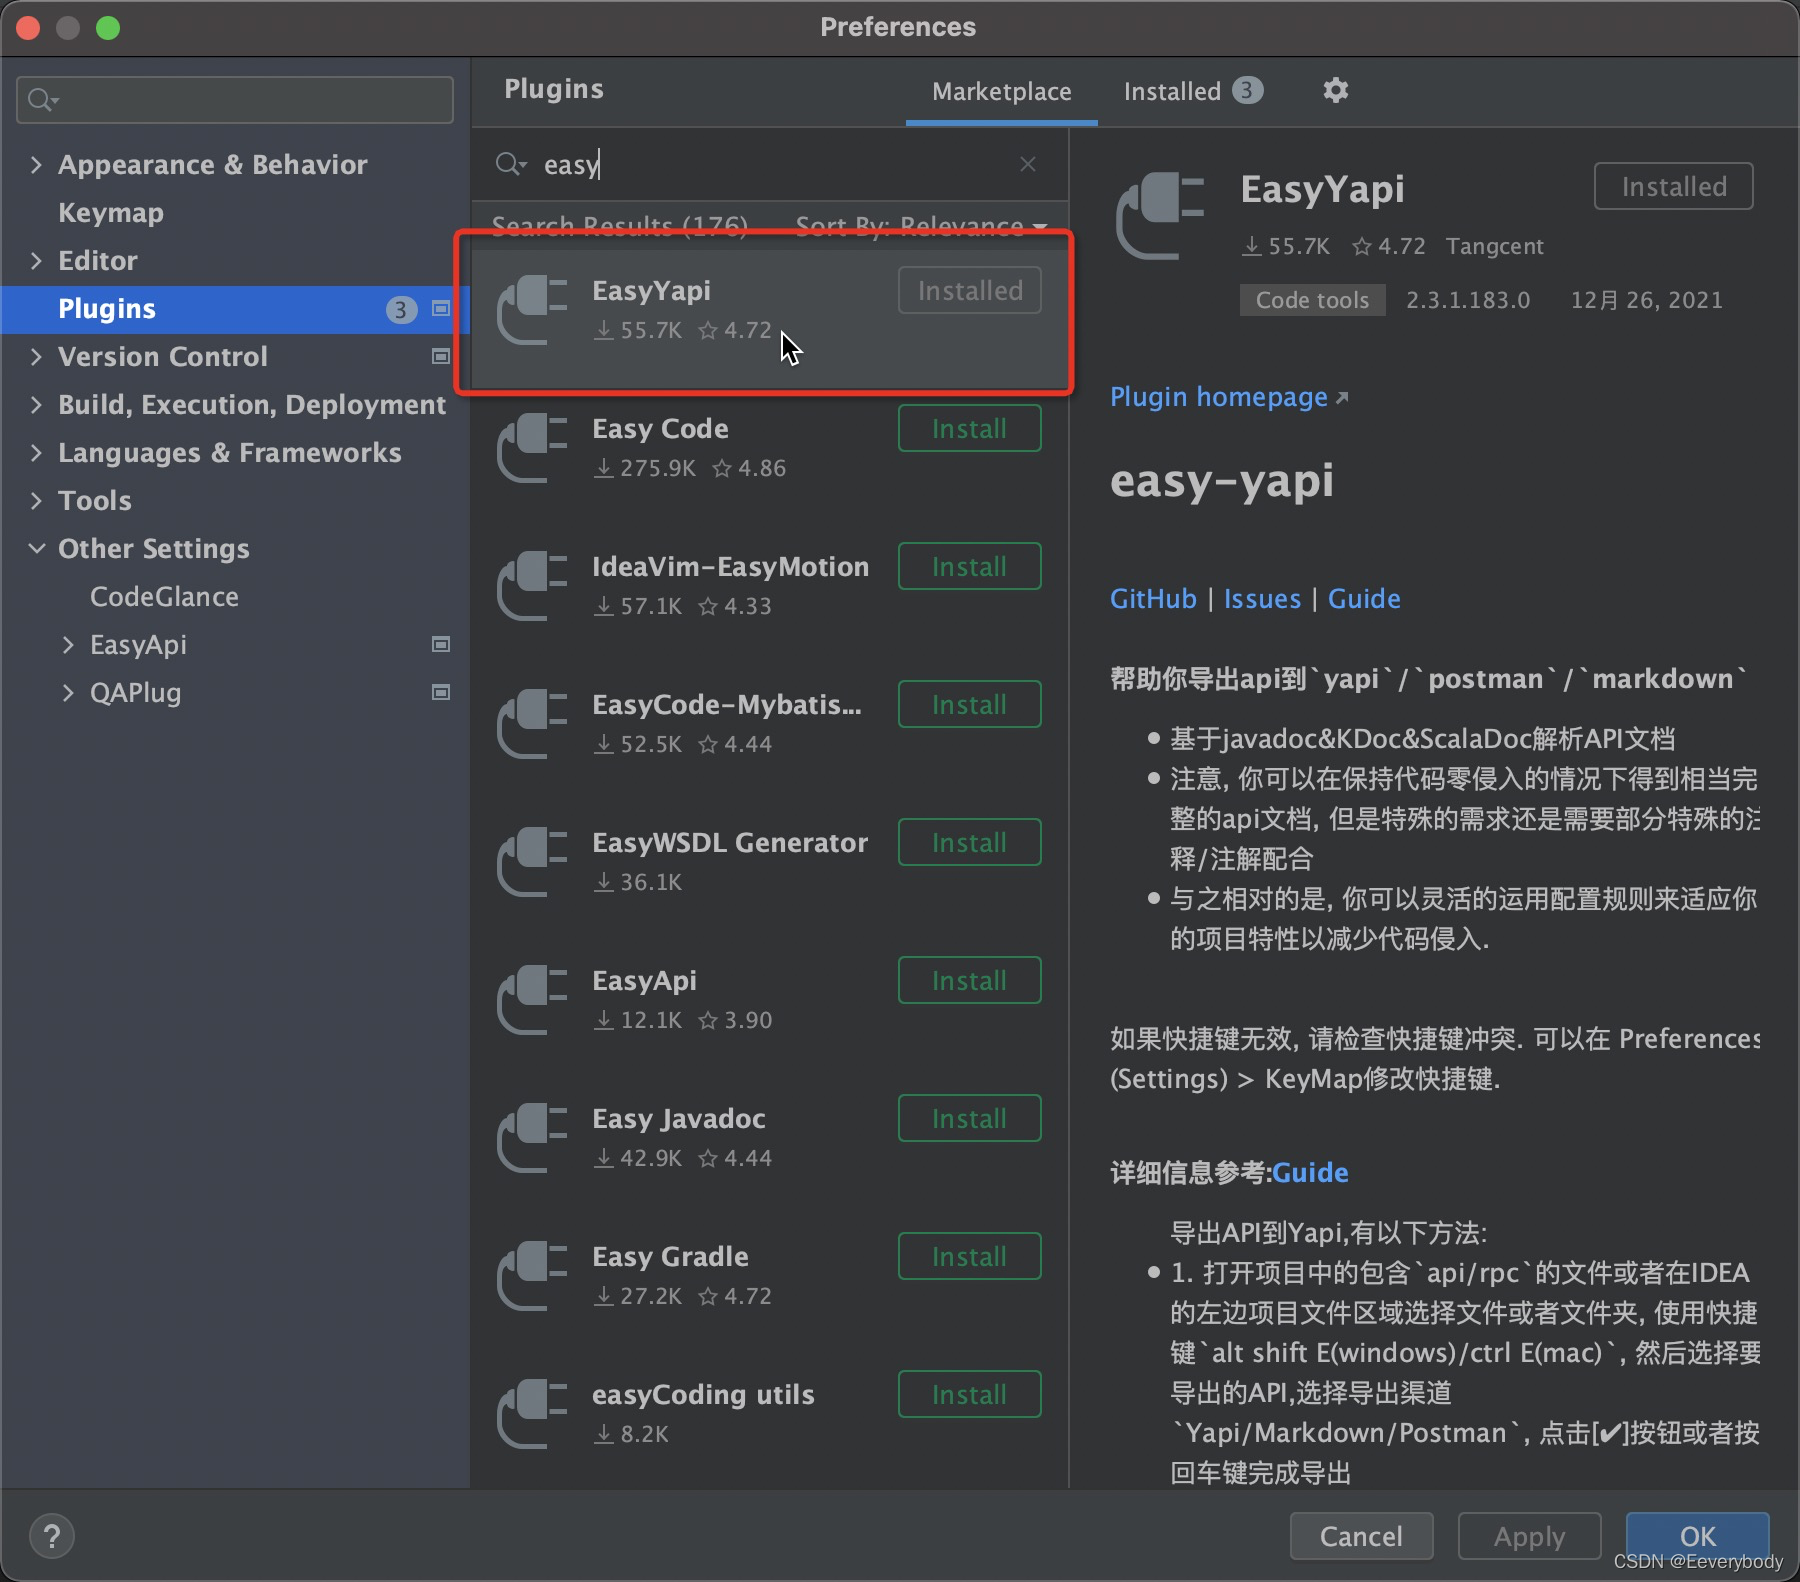The width and height of the screenshot is (1800, 1582).
Task: Clear the search field using the X icon
Action: (x=1028, y=163)
